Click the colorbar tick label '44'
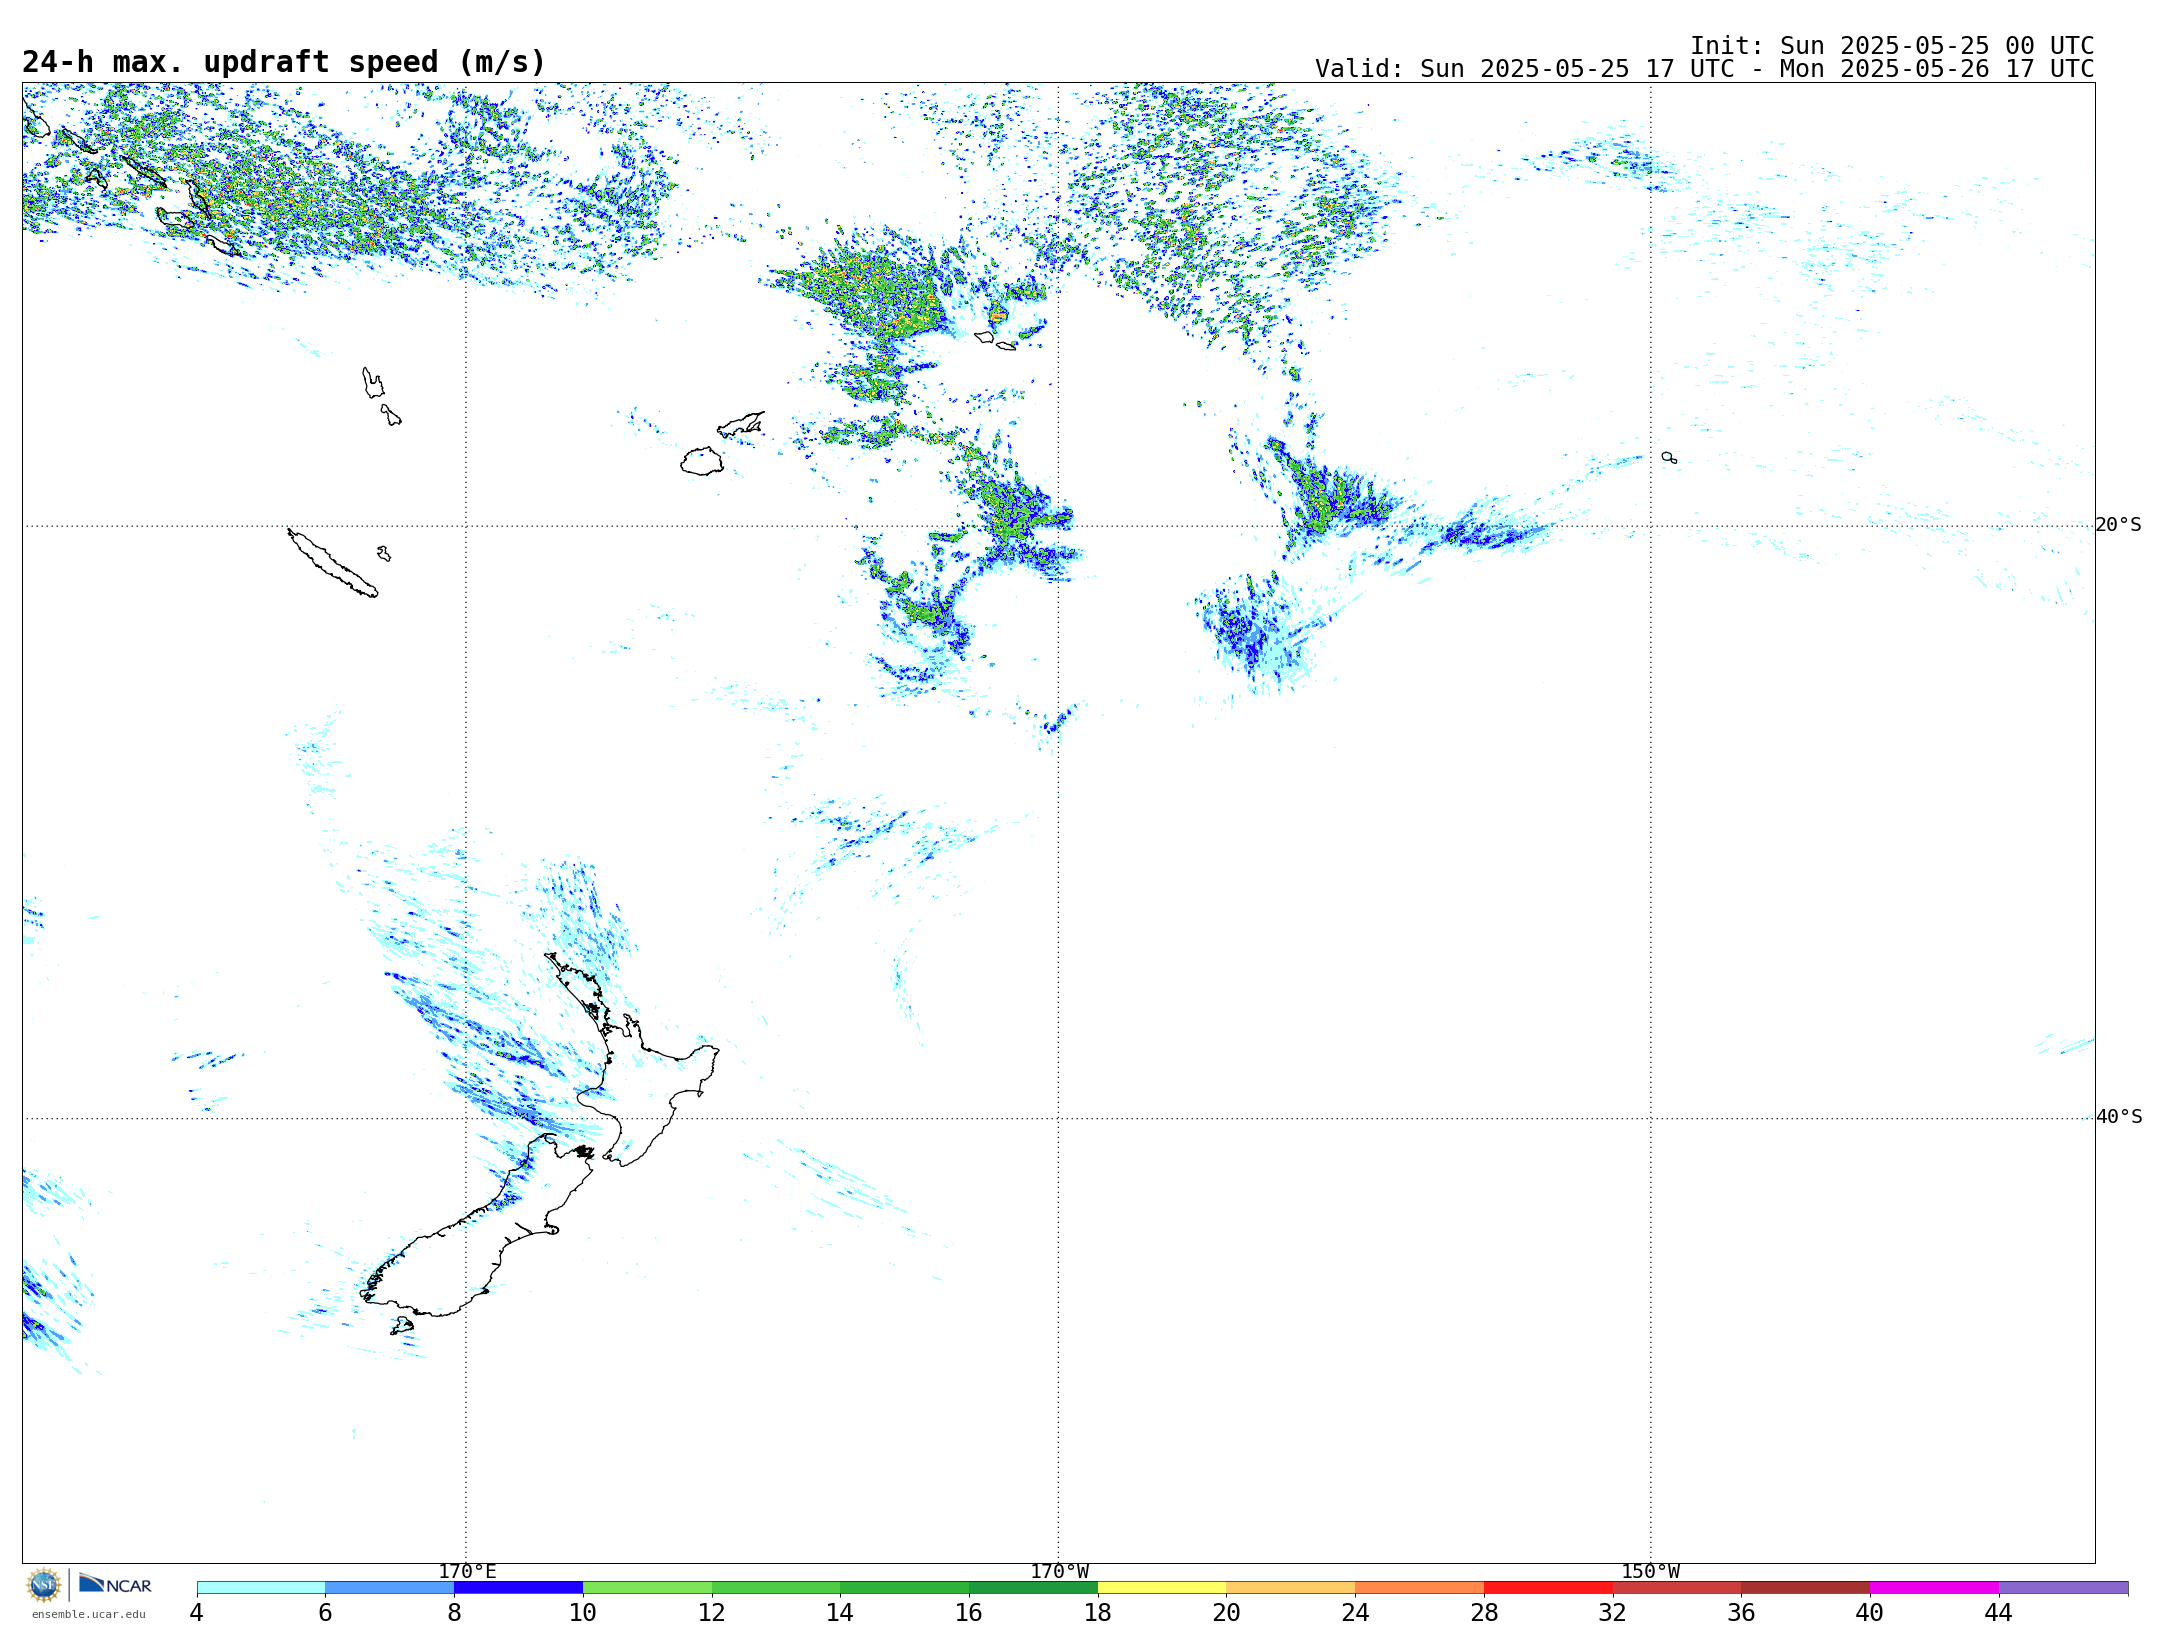Screen dimensions: 2160x1626 [1999, 1613]
